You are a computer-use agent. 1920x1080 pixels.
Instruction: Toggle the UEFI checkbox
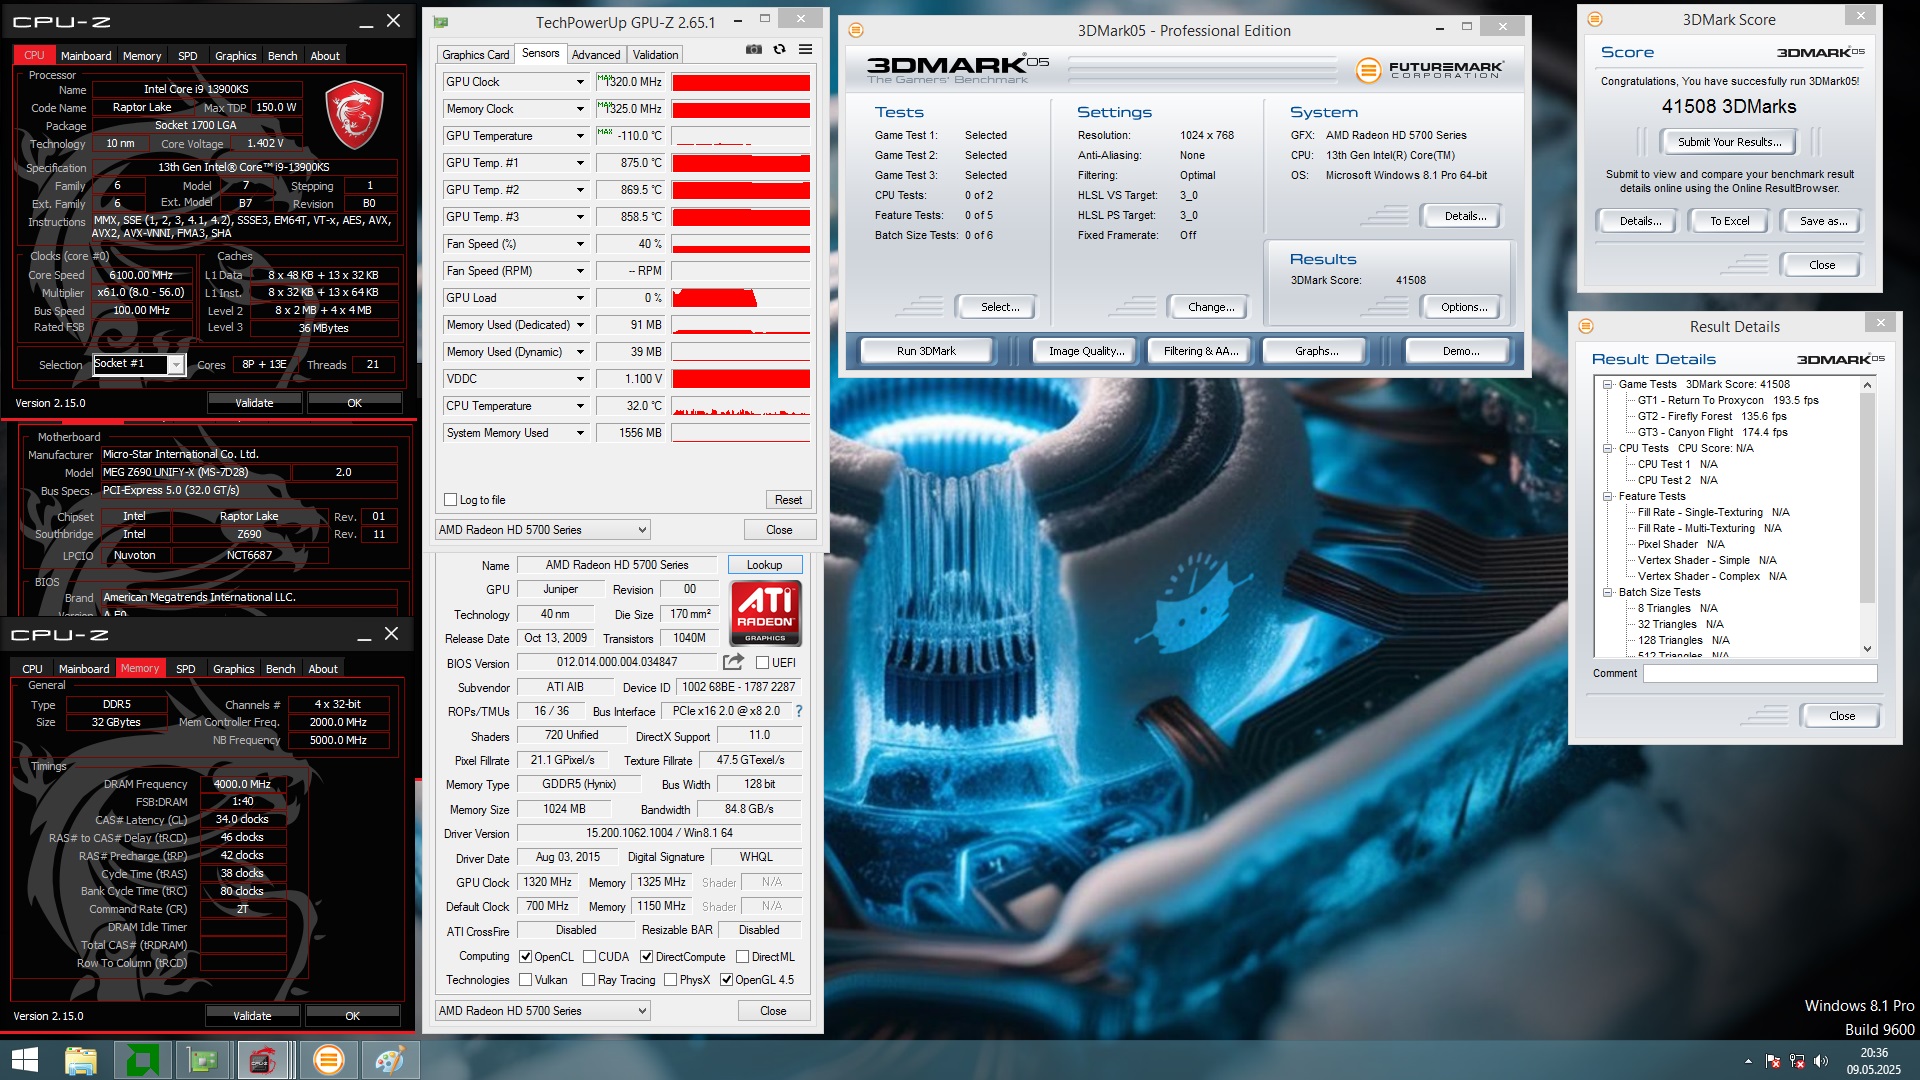point(762,662)
